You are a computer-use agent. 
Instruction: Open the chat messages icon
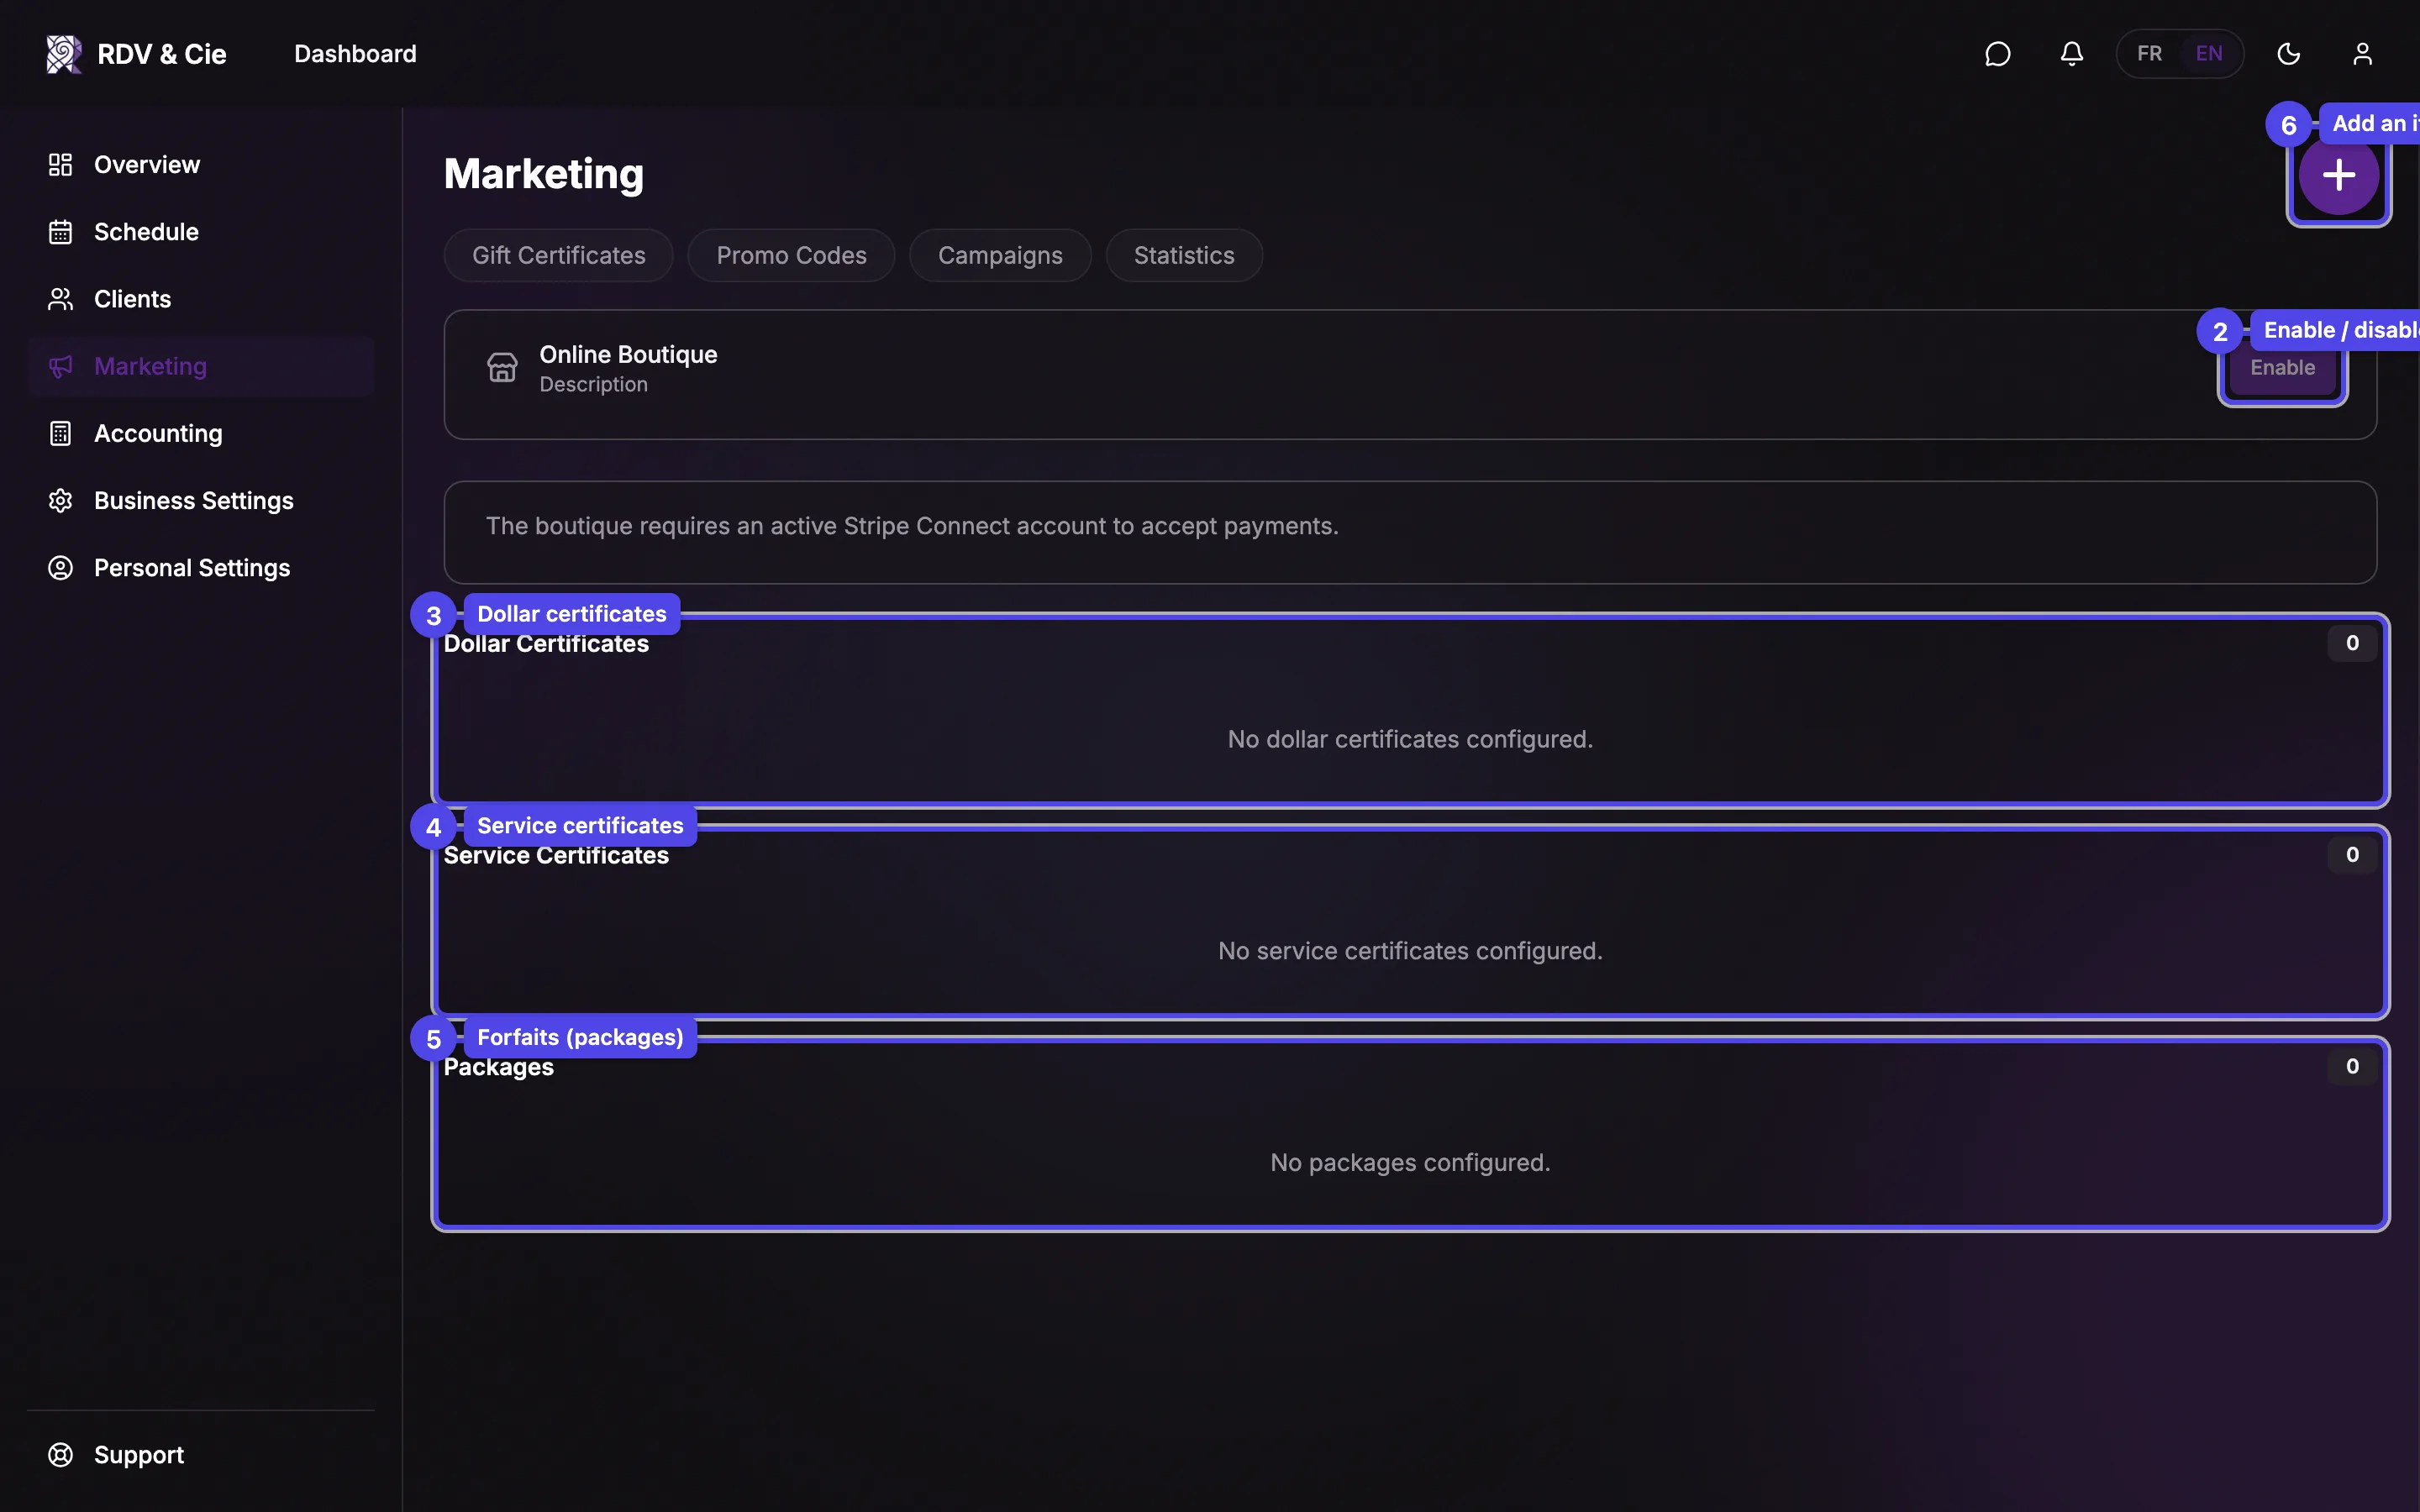pos(1997,54)
